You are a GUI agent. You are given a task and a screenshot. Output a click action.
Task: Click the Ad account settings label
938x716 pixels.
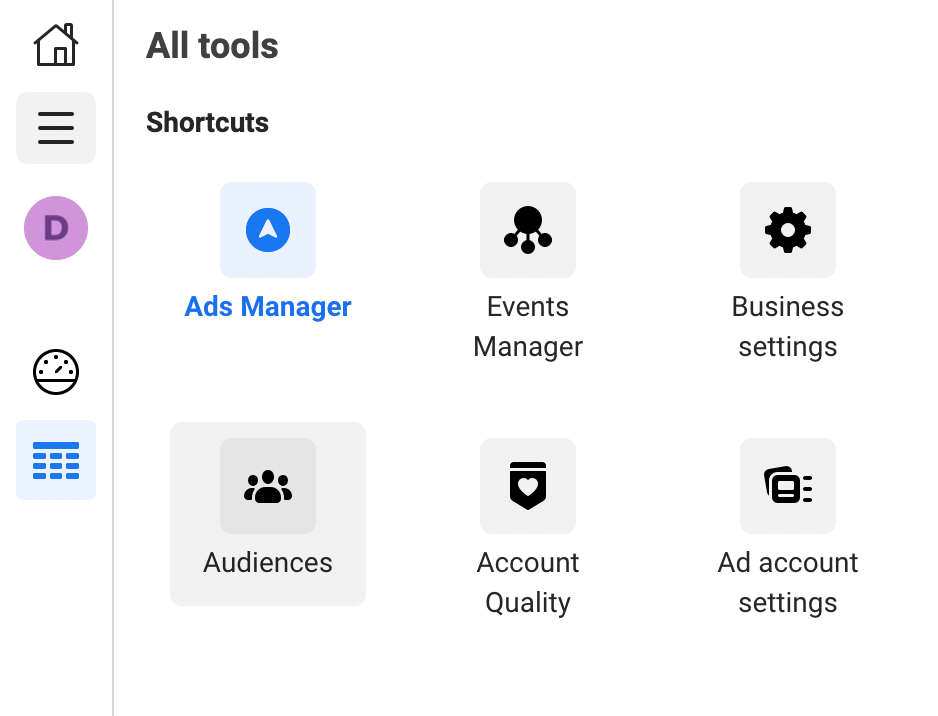click(788, 583)
